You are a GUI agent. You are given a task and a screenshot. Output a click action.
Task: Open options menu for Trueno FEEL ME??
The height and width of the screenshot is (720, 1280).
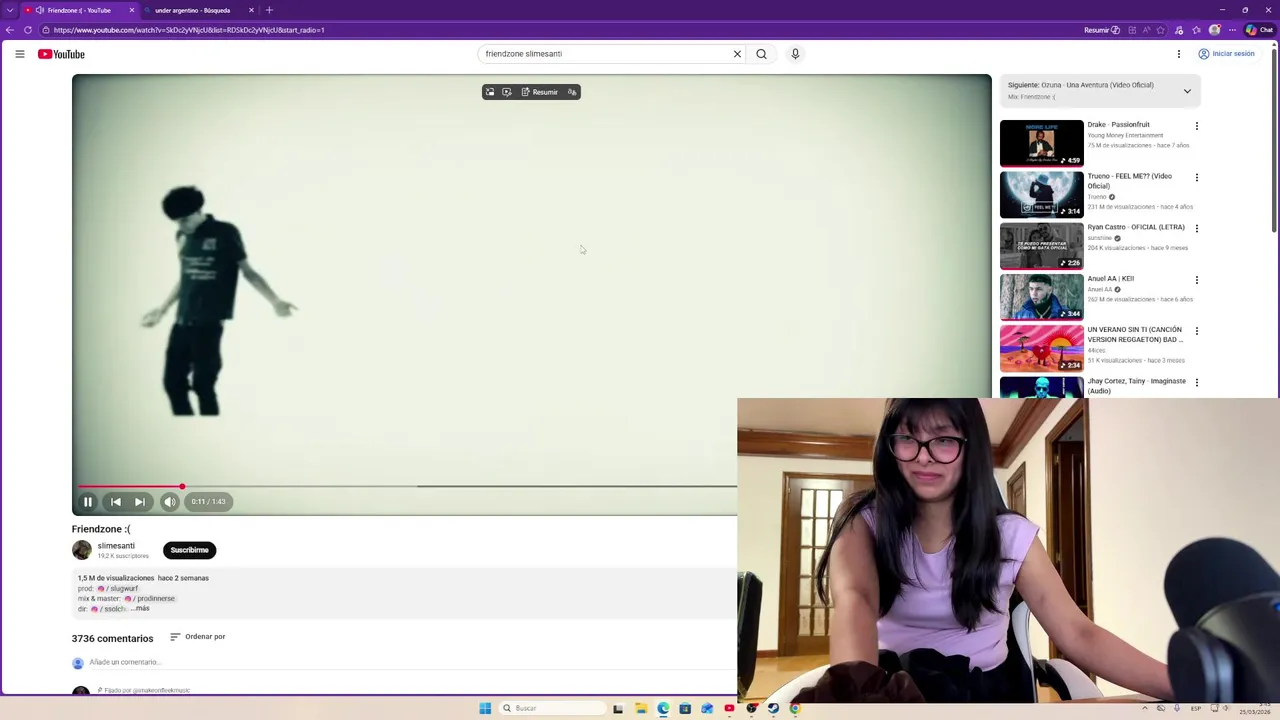(1196, 177)
